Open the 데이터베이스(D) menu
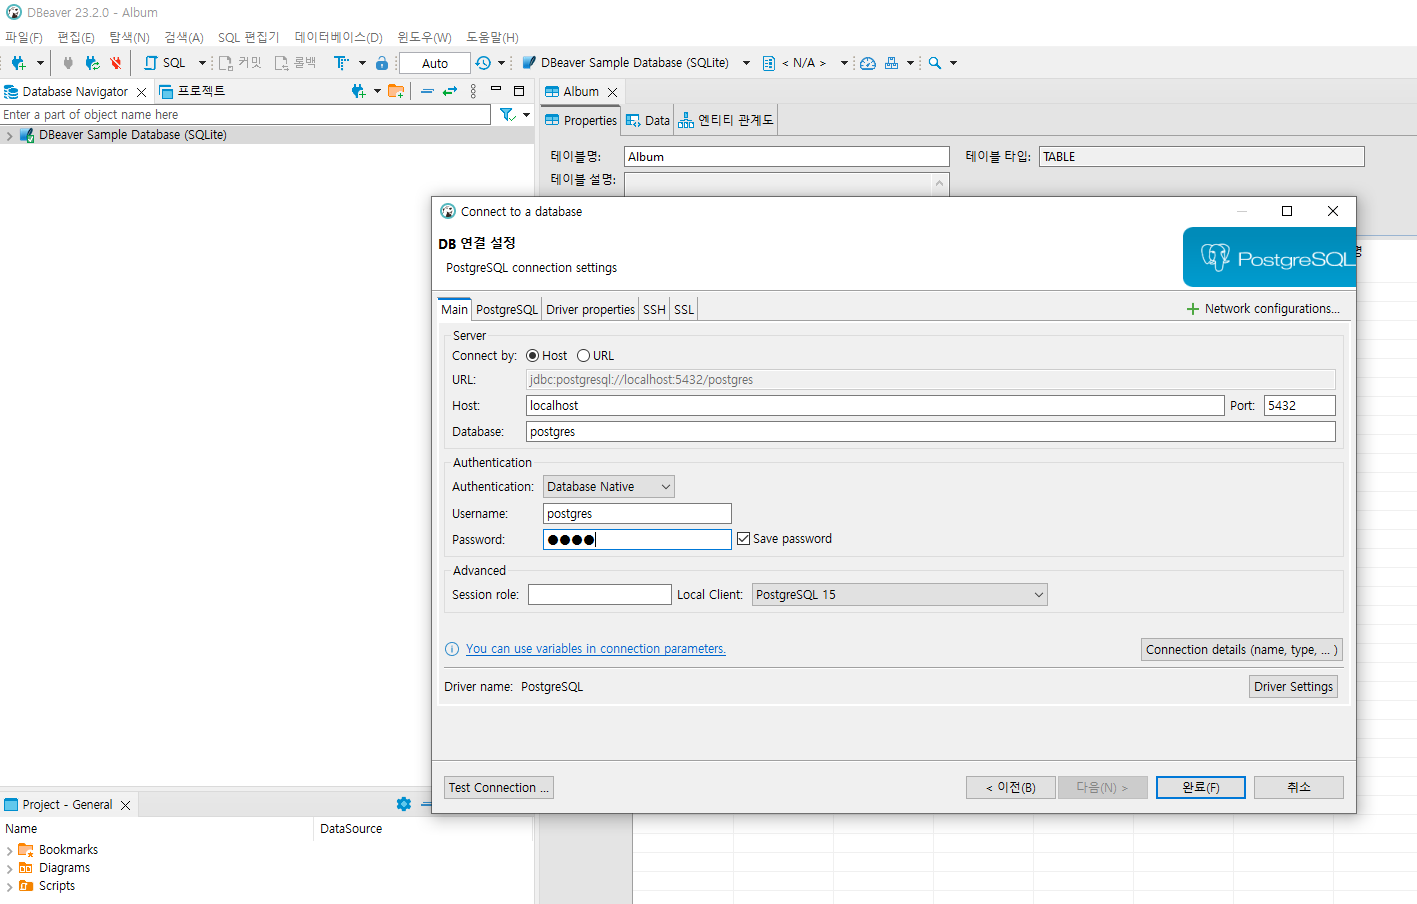 pos(339,38)
